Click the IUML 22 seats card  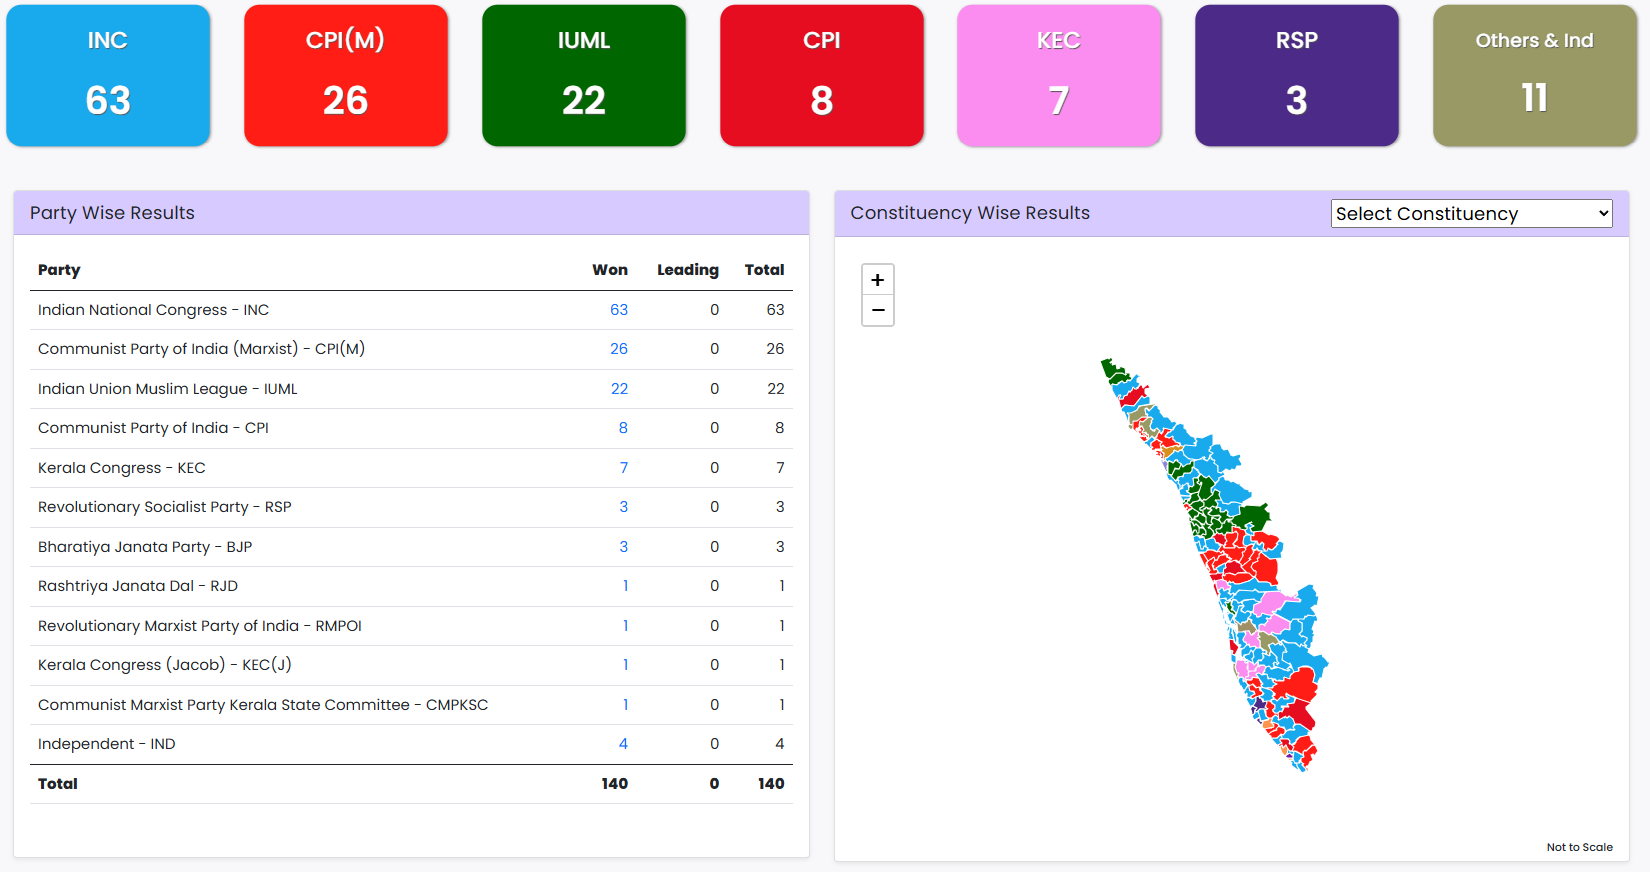584,75
